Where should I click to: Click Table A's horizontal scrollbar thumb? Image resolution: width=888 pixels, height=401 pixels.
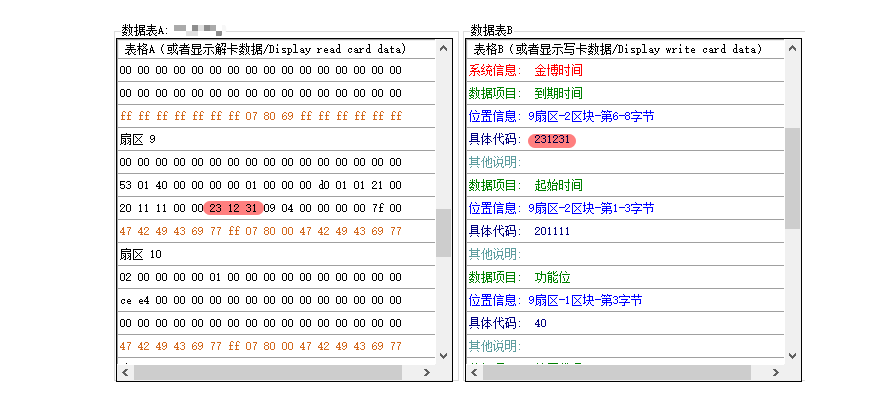[268, 372]
